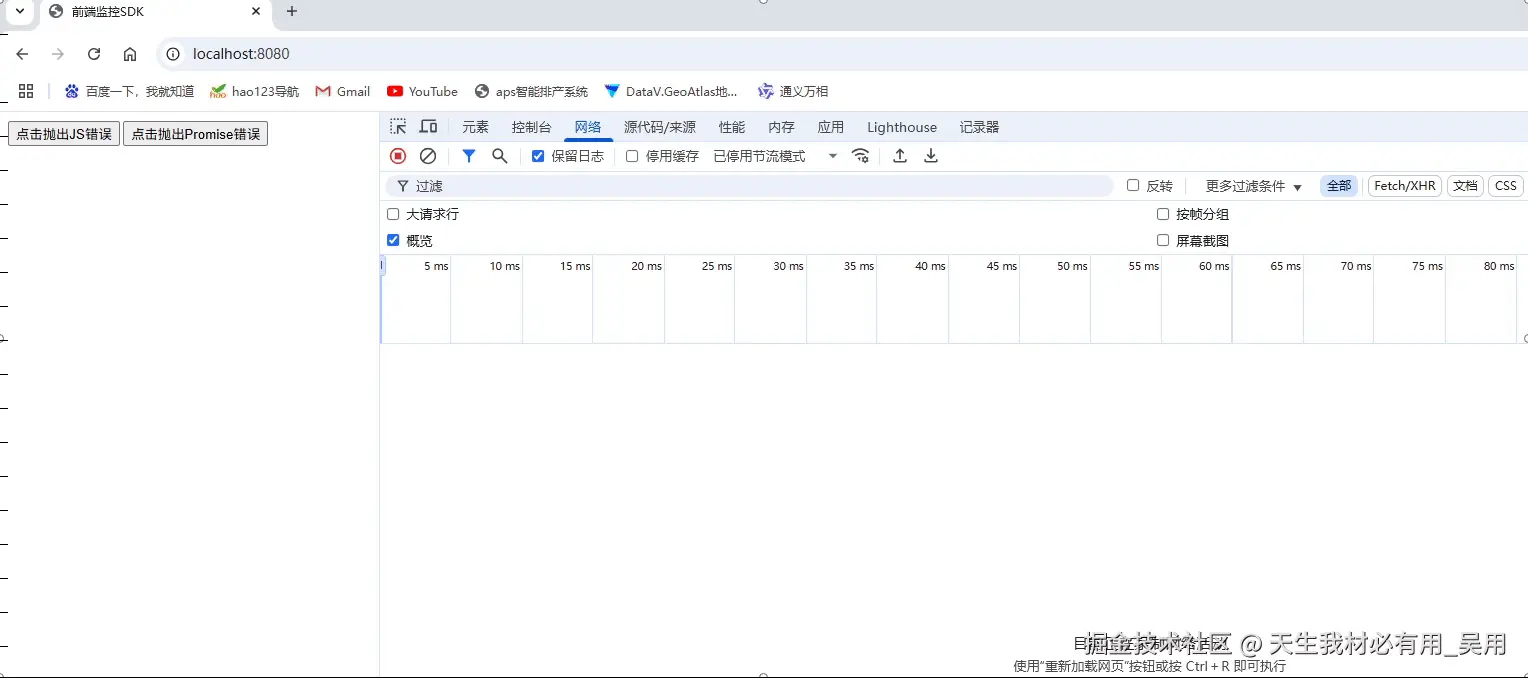Click the 60 ms overview timeline marker
The height and width of the screenshot is (678, 1528).
pos(1214,266)
